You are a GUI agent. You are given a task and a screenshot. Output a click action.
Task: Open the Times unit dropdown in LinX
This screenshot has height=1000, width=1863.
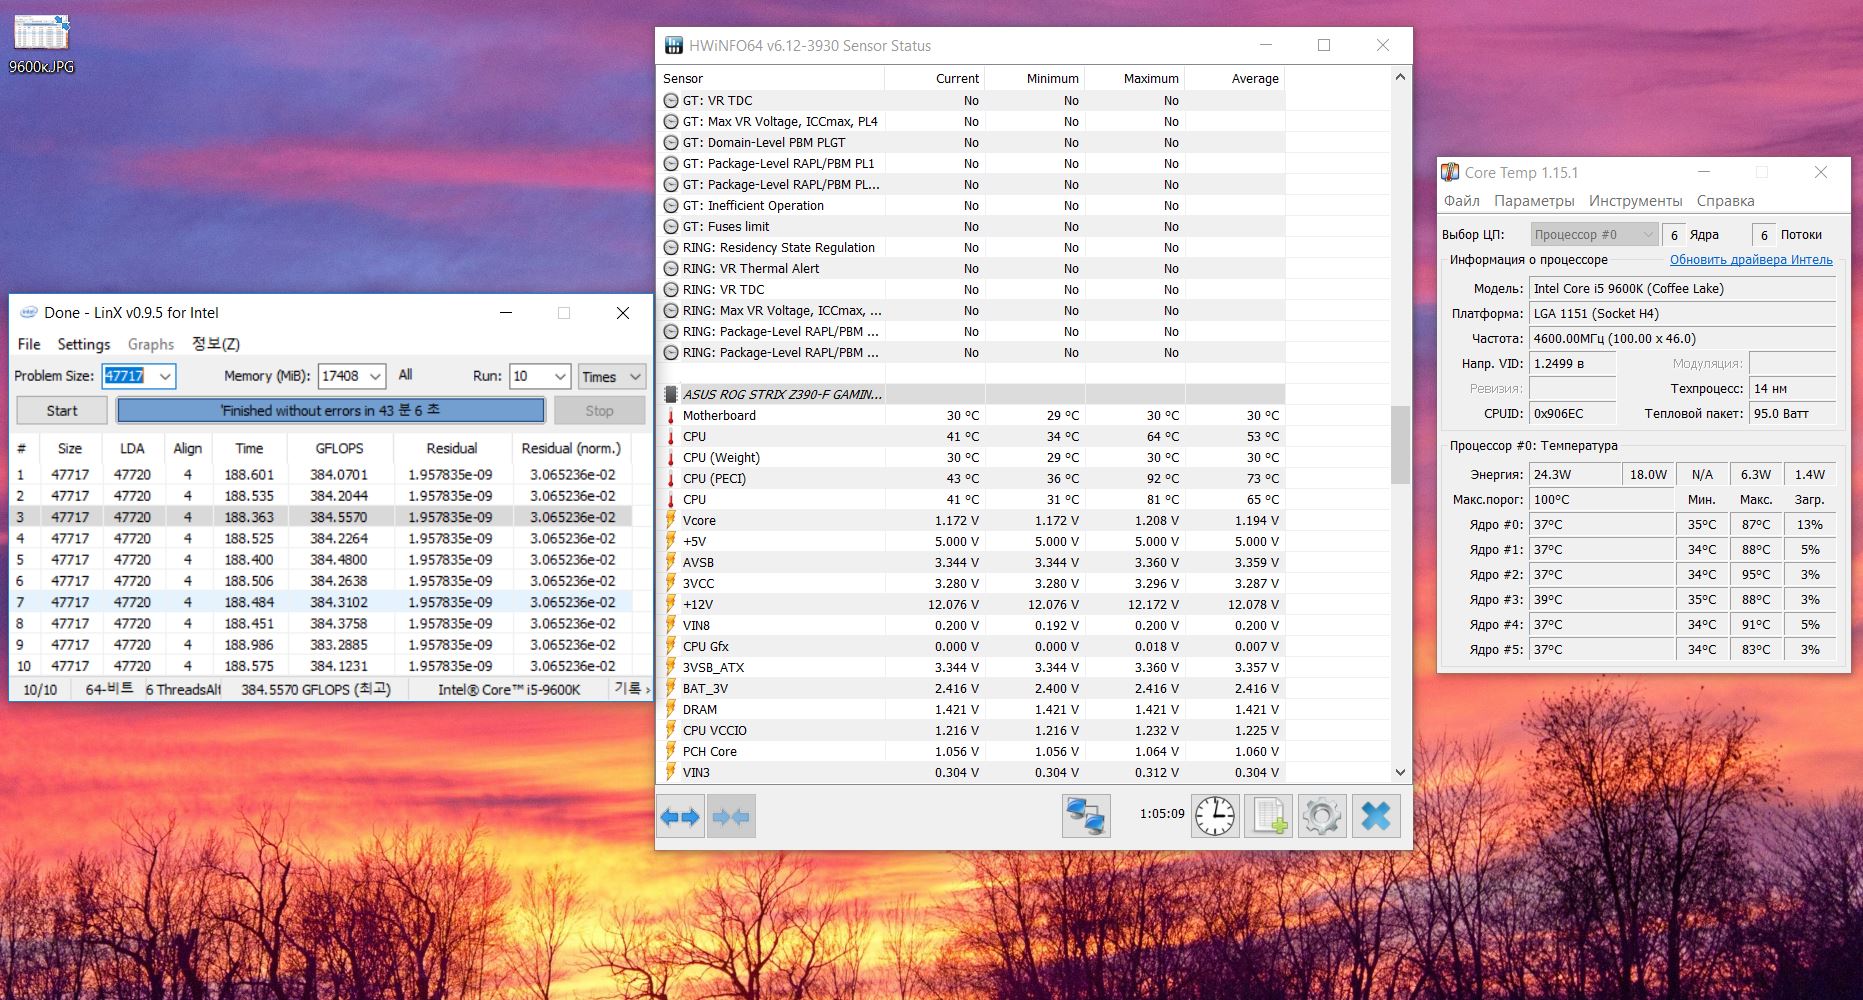coord(612,377)
